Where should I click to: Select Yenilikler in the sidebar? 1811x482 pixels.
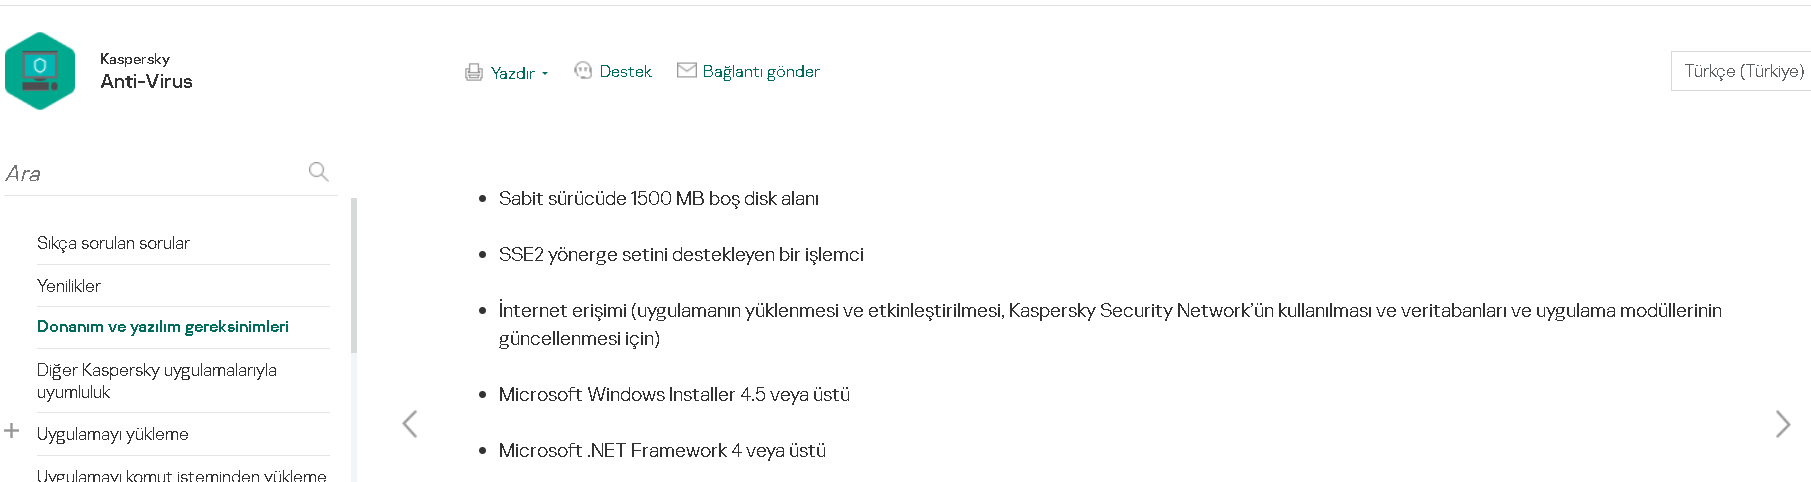[69, 286]
